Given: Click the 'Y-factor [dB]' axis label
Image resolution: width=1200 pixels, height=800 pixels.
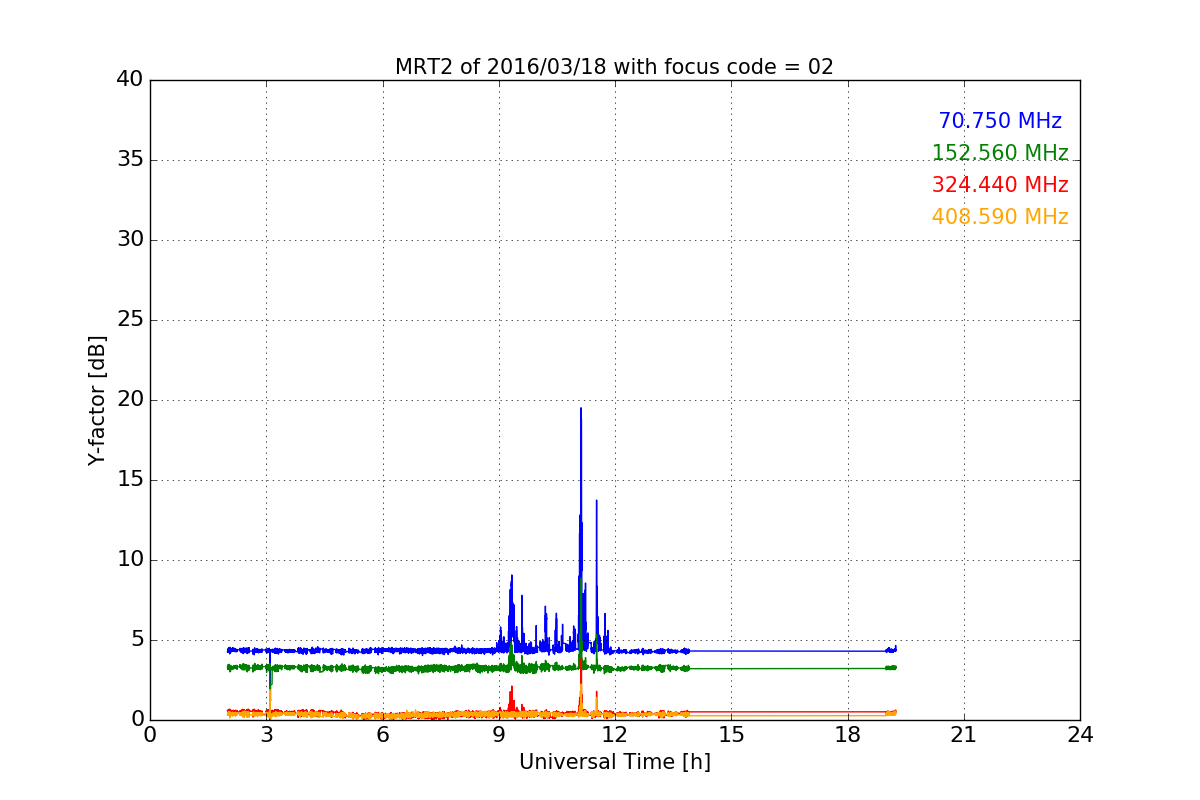Looking at the screenshot, I should point(97,400).
